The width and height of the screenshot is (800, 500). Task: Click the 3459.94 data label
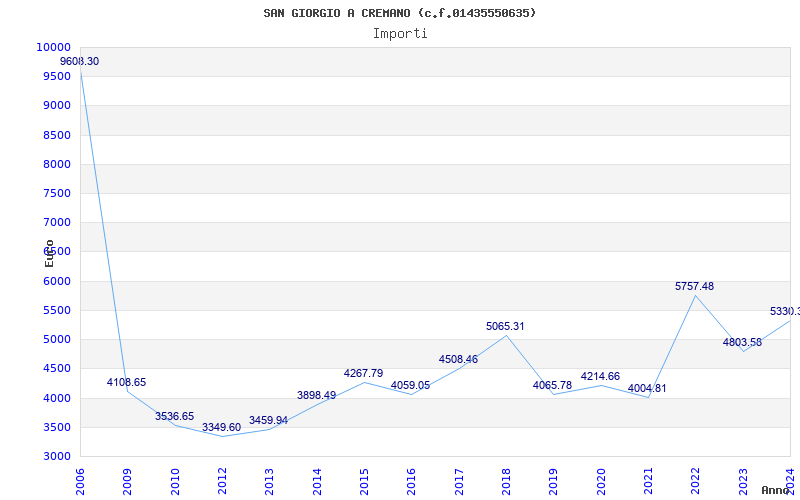[x=268, y=420]
